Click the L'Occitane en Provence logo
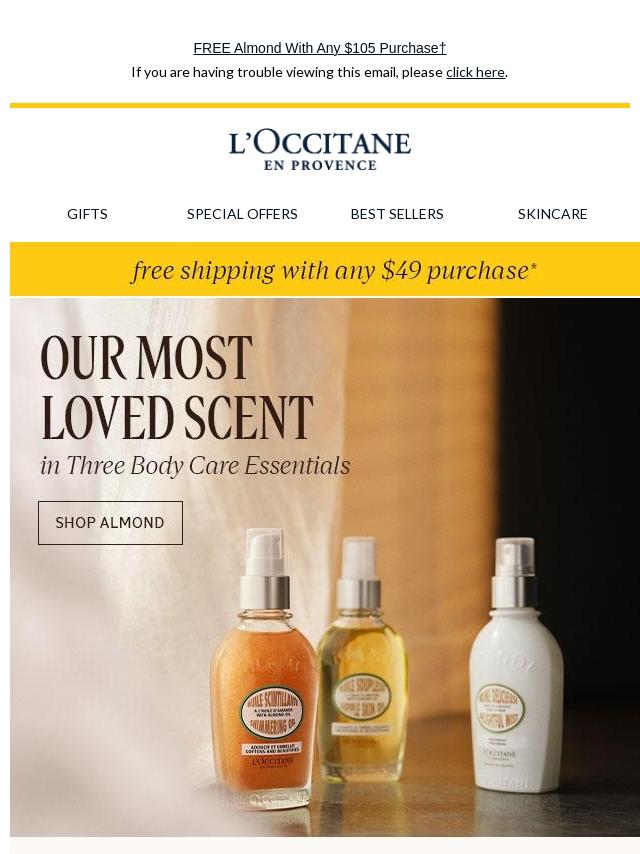This screenshot has width=640, height=854. 320,151
